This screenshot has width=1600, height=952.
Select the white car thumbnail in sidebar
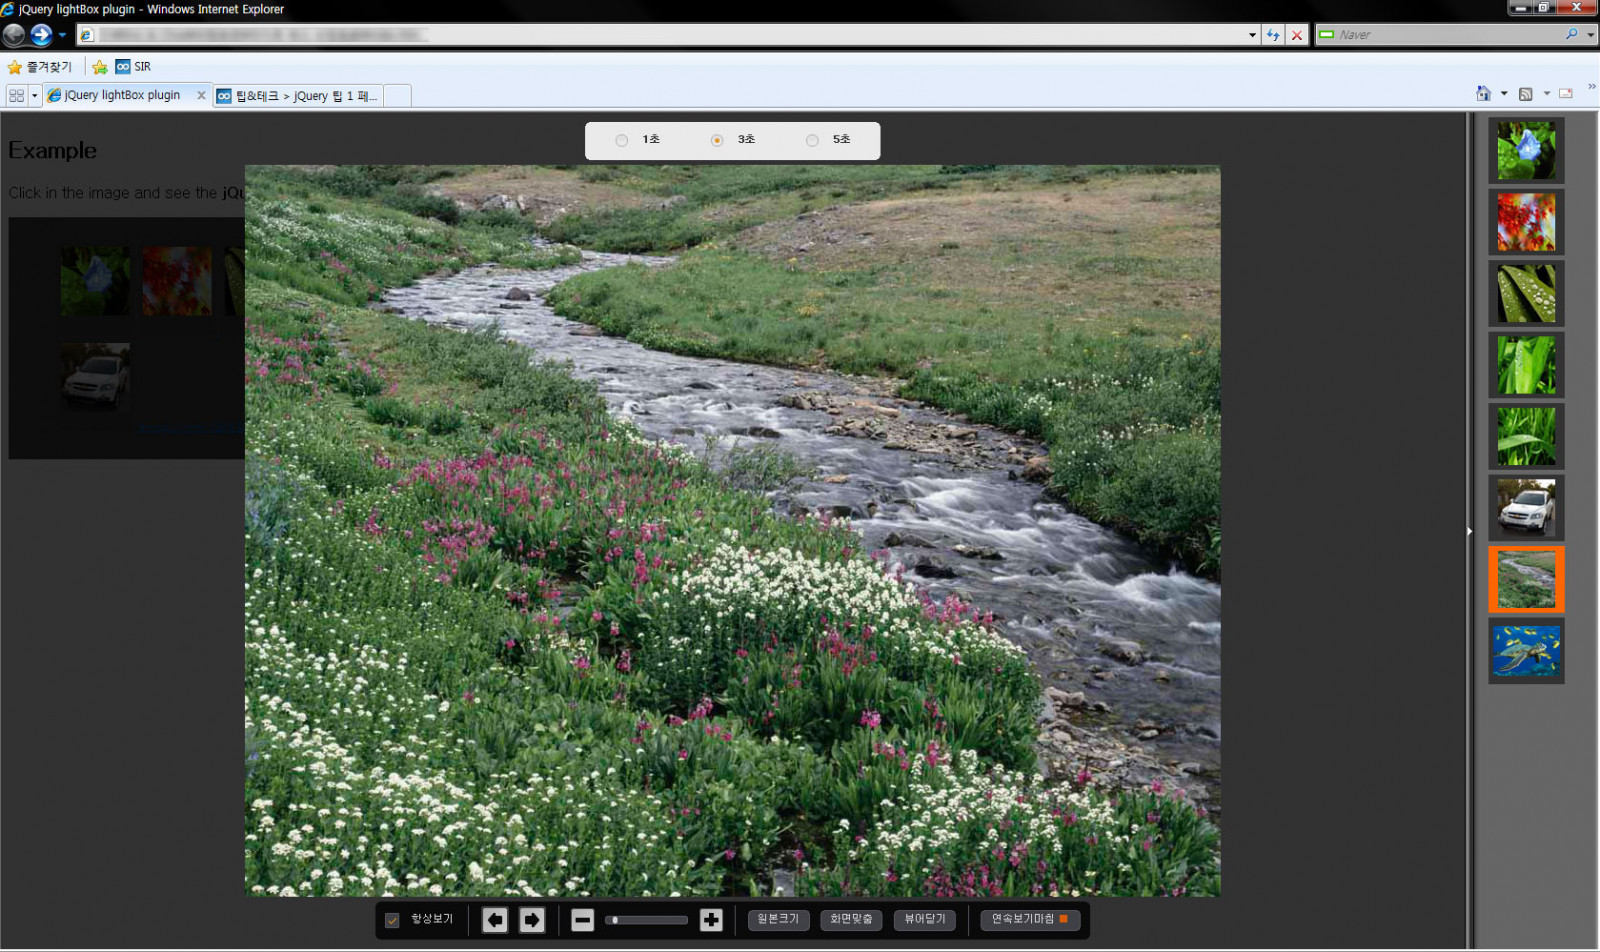click(x=1526, y=508)
